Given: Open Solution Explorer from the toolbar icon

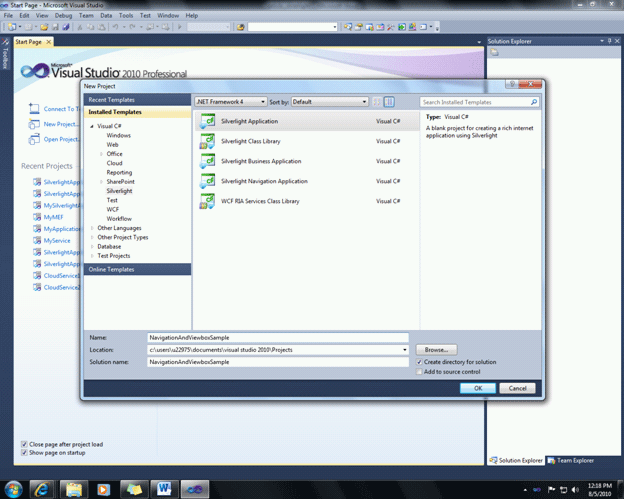Looking at the screenshot, I should pyautogui.click(x=347, y=27).
